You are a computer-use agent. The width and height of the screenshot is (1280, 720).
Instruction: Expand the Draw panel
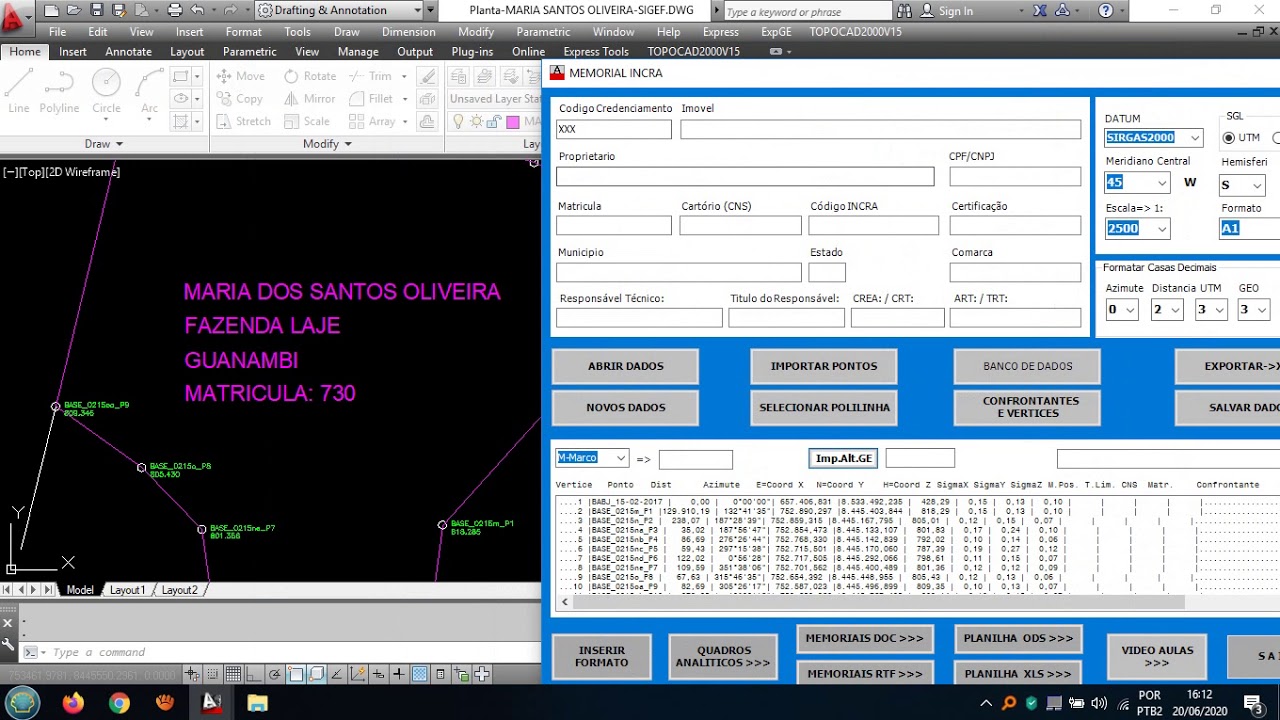(104, 144)
